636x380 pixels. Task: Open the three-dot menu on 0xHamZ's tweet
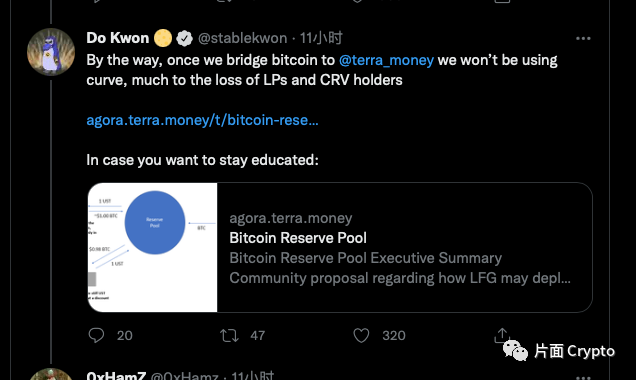(583, 377)
